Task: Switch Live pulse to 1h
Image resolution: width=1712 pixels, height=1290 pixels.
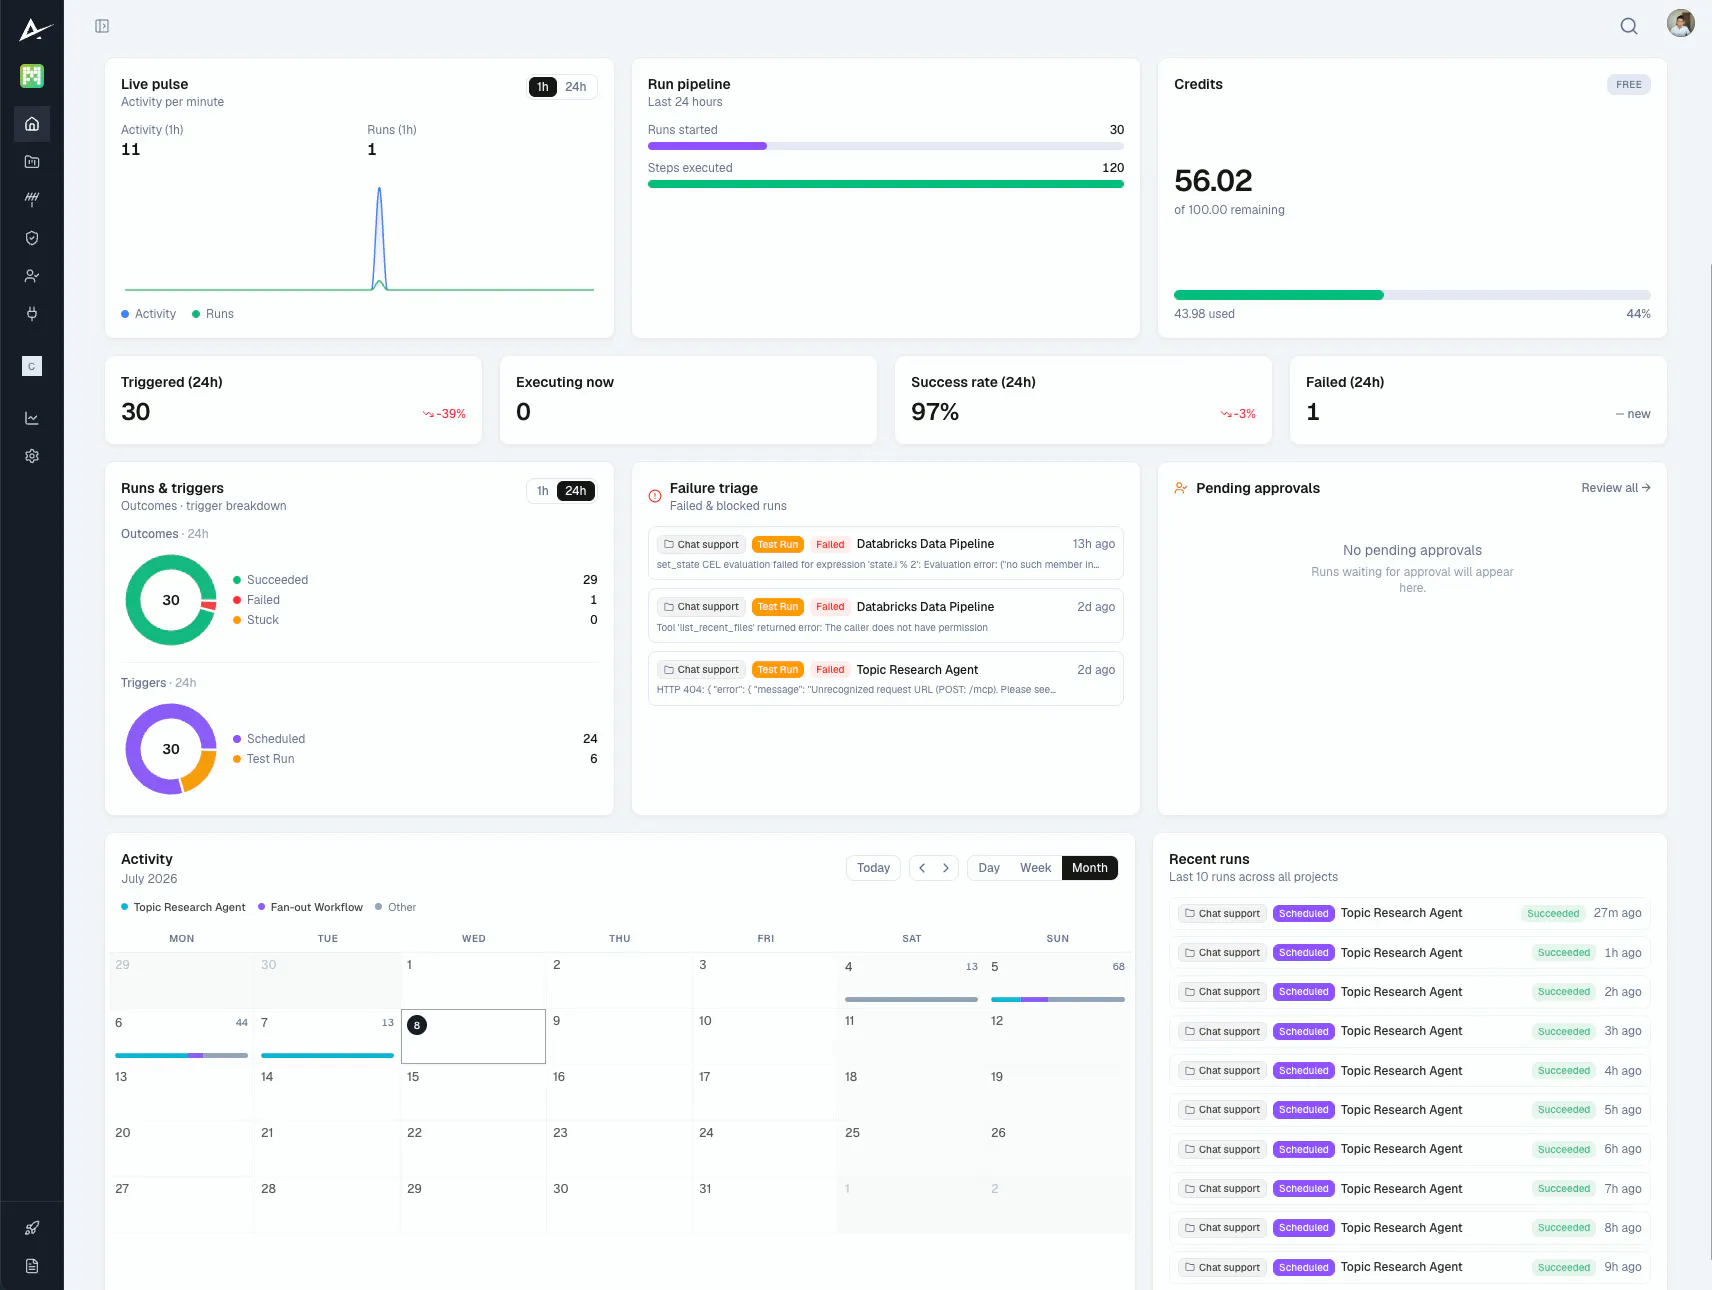Action: (543, 87)
